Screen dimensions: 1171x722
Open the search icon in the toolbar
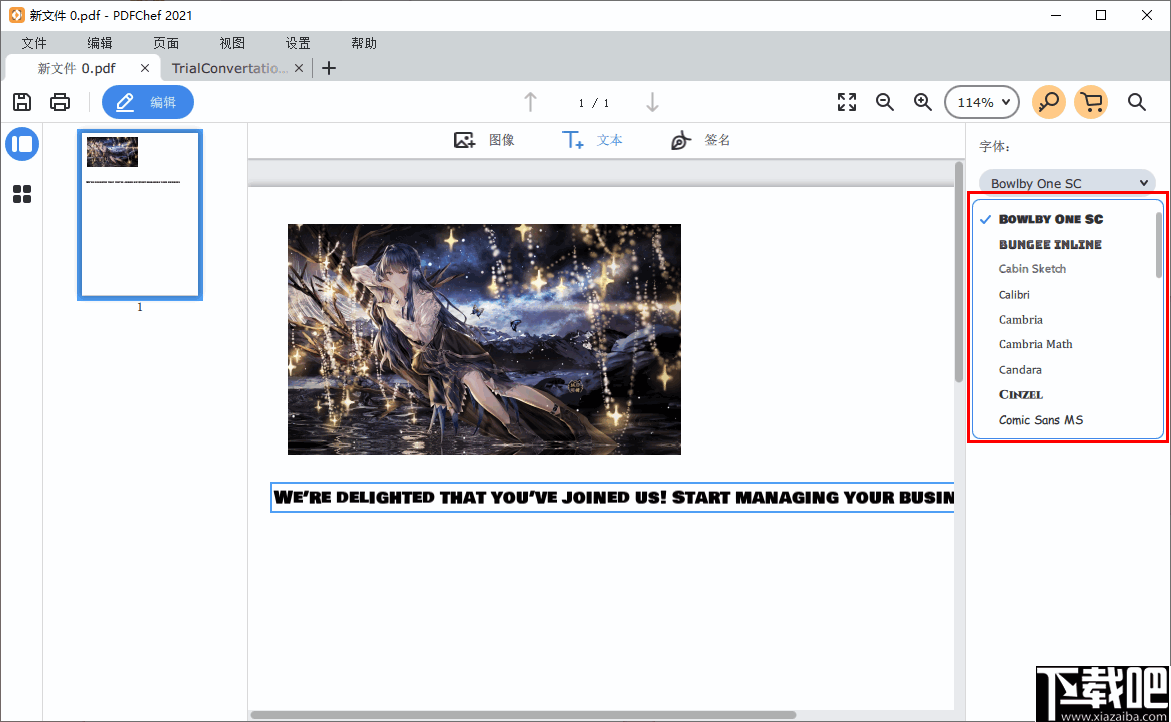click(x=1137, y=101)
